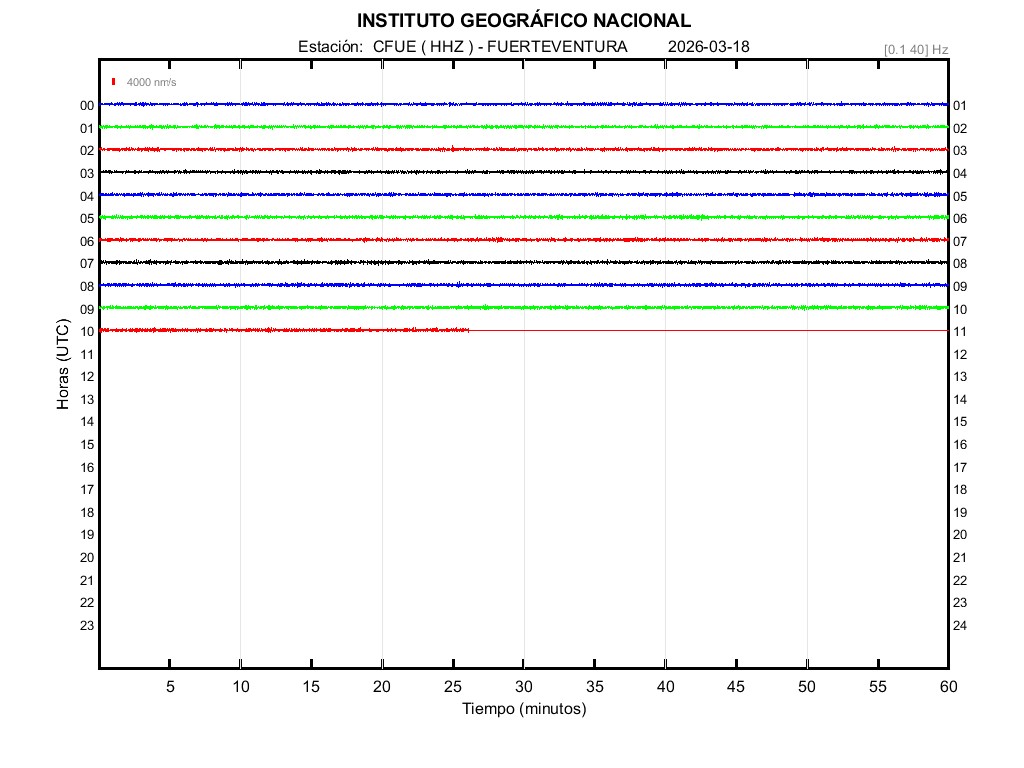Select the 5 minute tick label
This screenshot has height=768, width=1024.
coord(170,687)
